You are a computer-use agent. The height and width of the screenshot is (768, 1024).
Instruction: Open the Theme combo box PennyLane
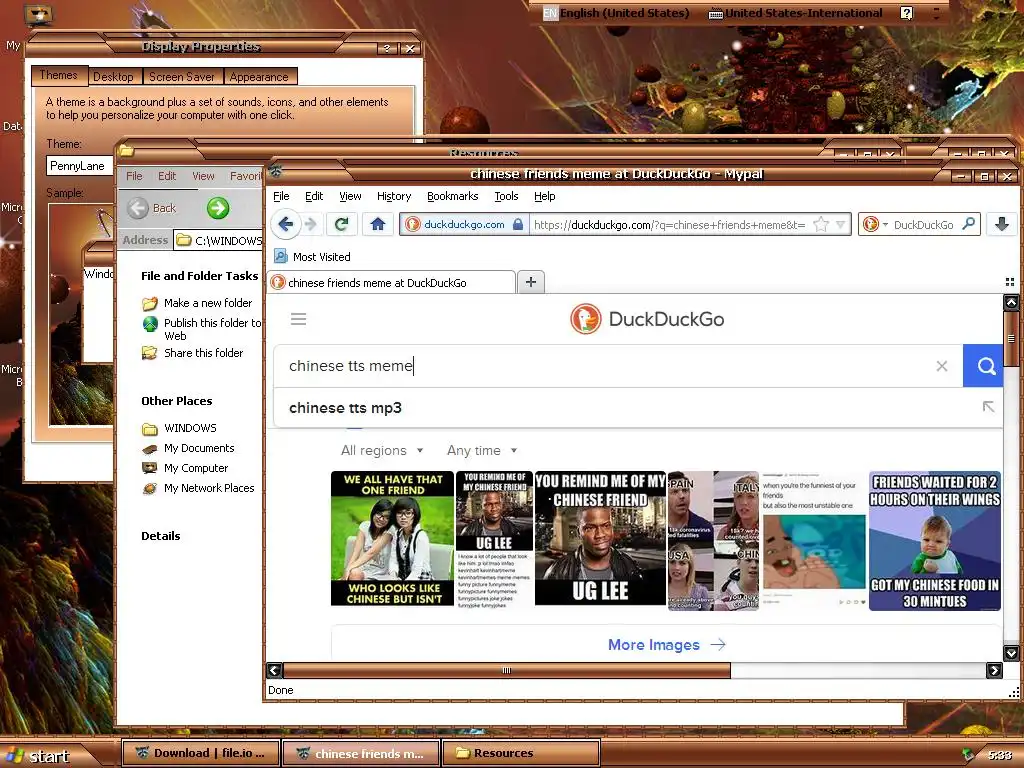point(80,166)
